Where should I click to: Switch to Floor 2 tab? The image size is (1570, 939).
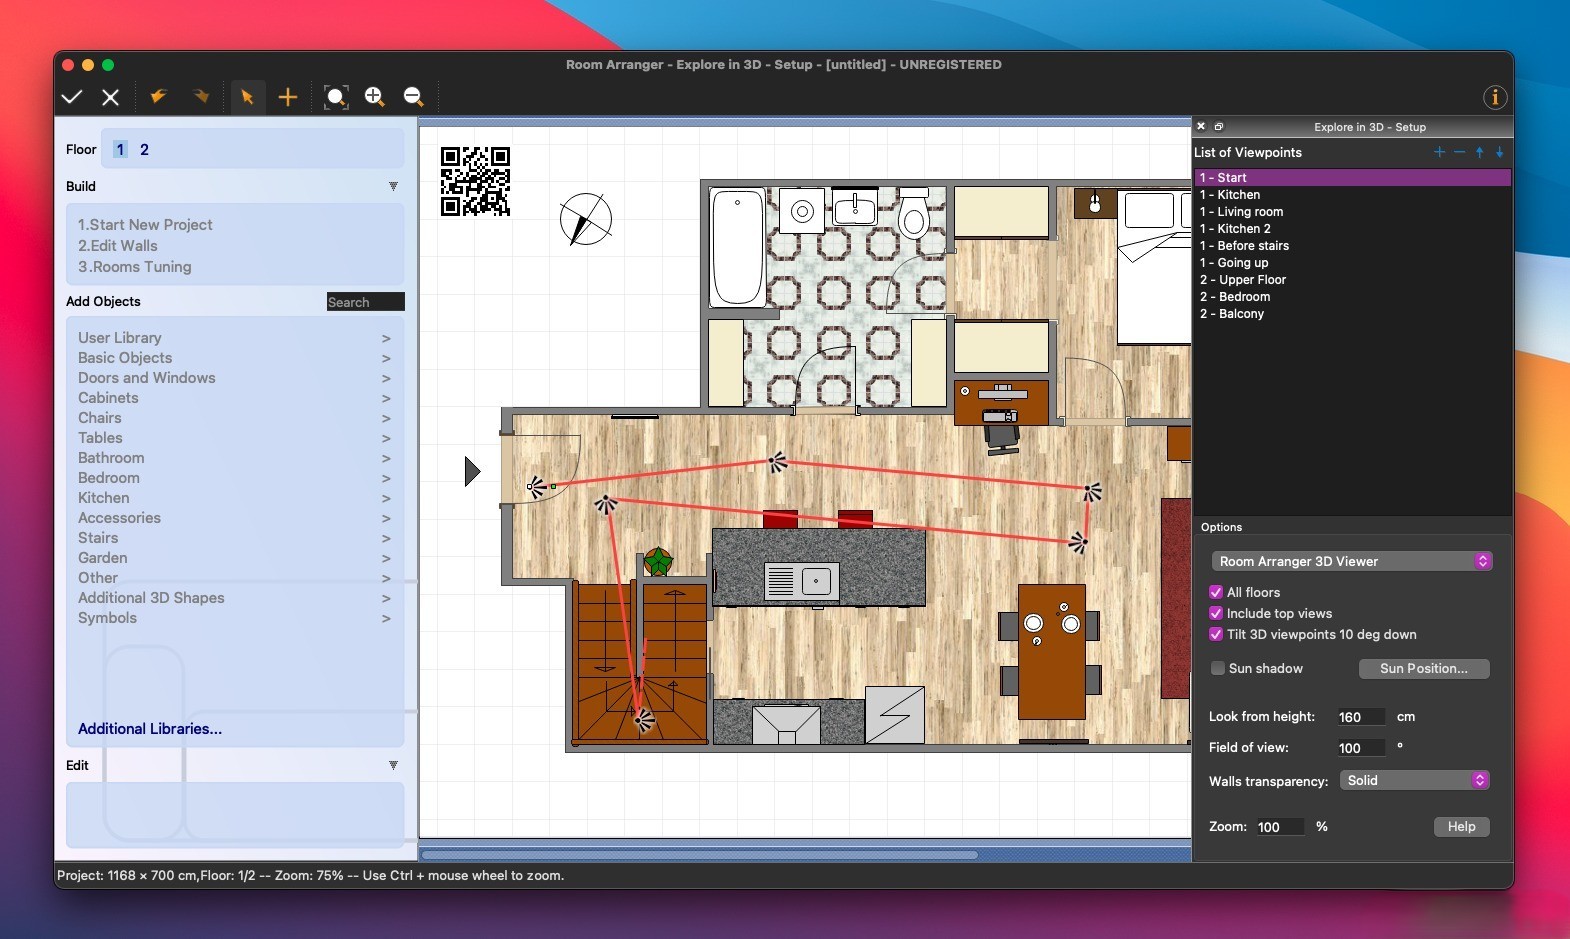click(x=144, y=149)
